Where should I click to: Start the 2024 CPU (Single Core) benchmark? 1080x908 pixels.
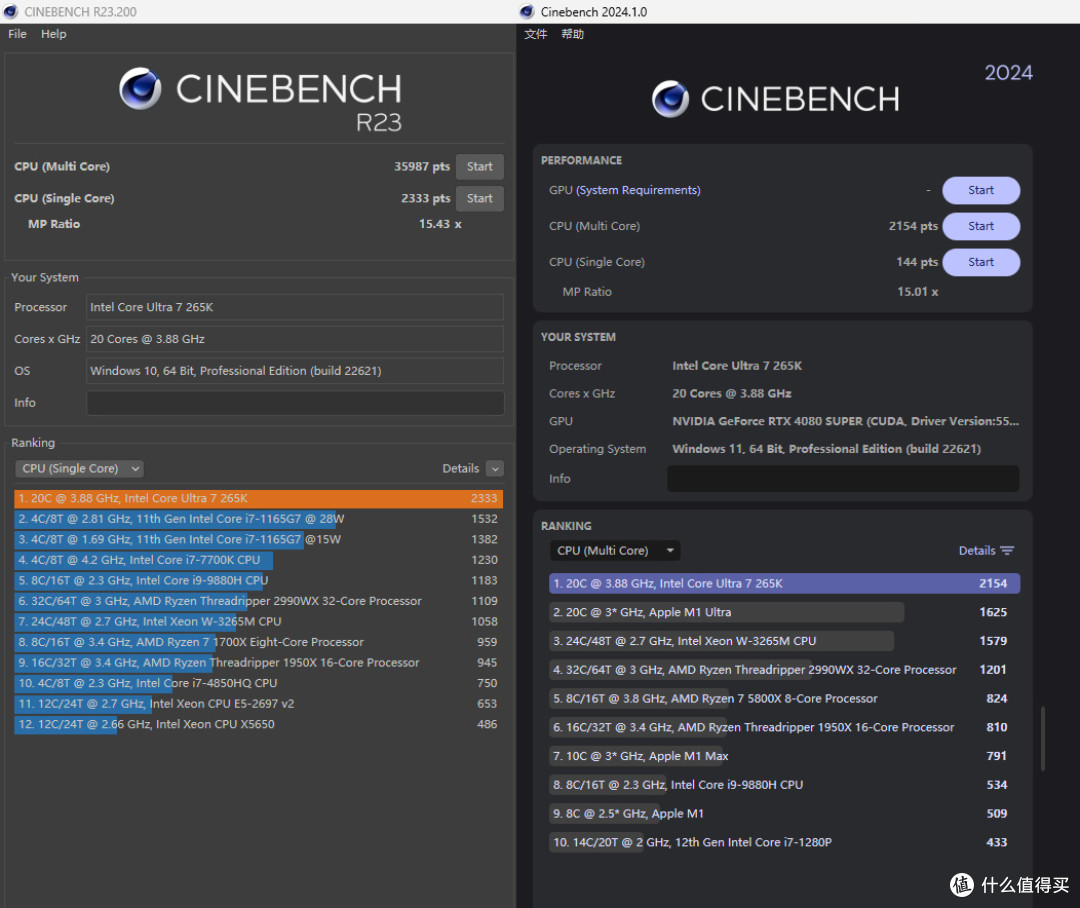click(981, 262)
